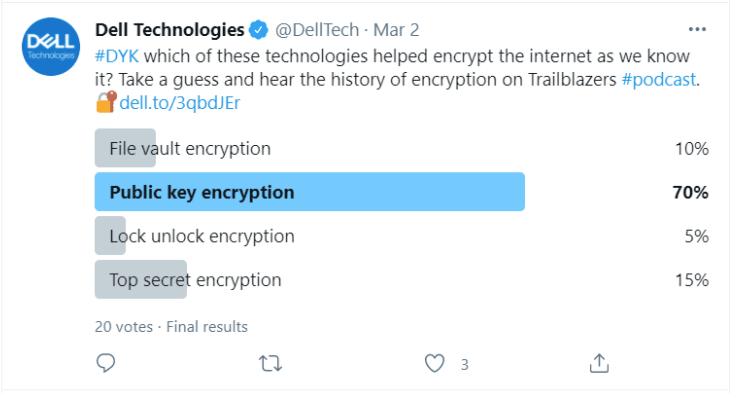Click the reply speech bubble icon
Screen dimensions: 733x394
click(x=106, y=363)
